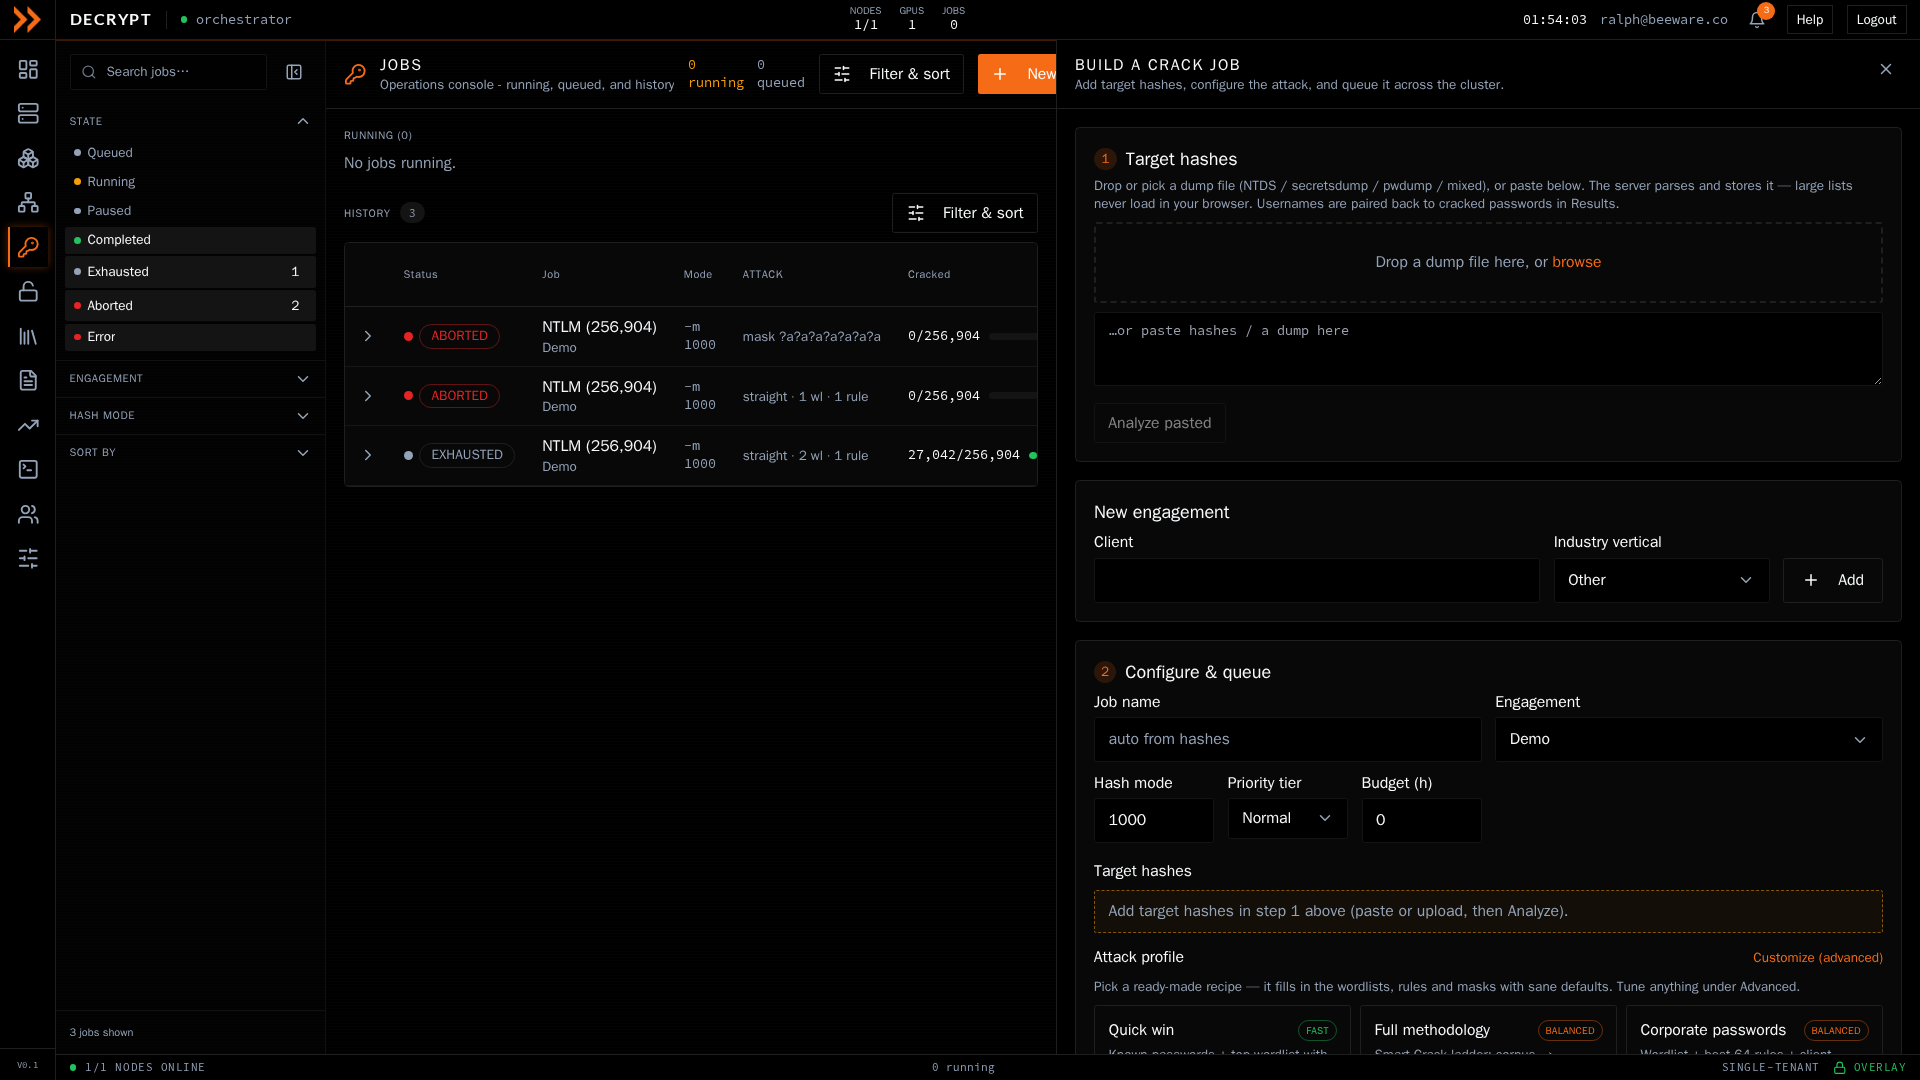Screen dimensions: 1920x1080
Task: Click the magnifier icon in Search jobs
Action: coord(89,72)
